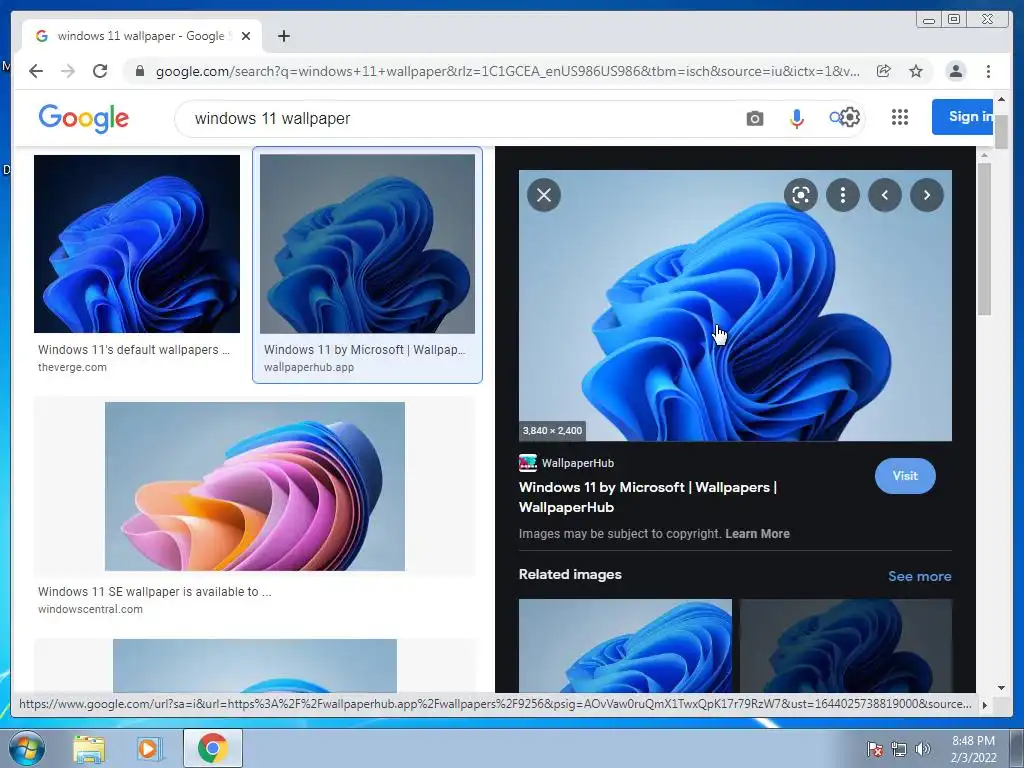
Task: Reload the current Google page
Action: click(x=100, y=71)
